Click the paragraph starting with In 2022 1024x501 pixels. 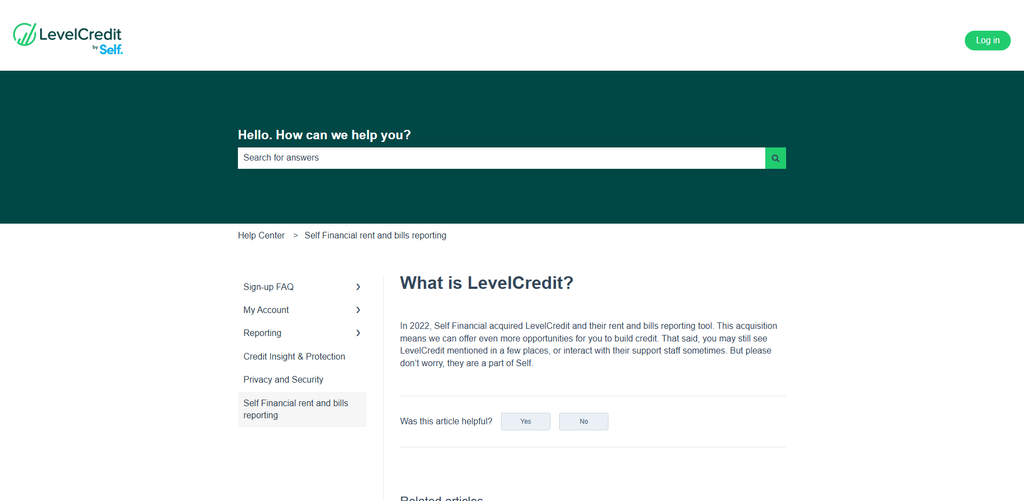(x=588, y=344)
